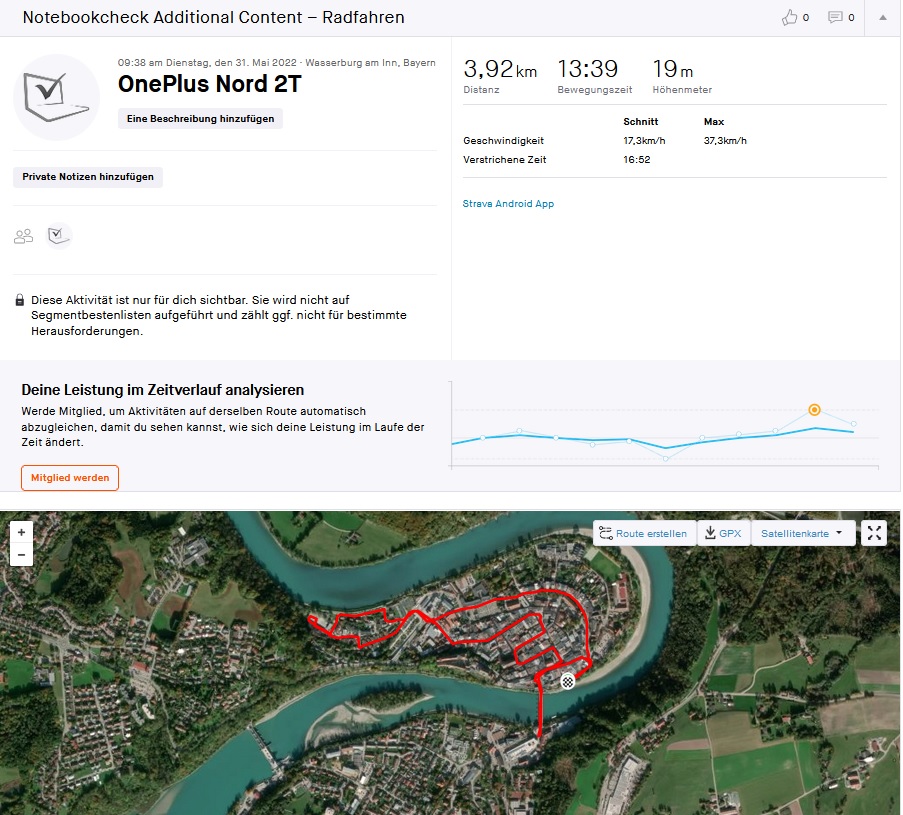Click the checkered finish marker on map
This screenshot has height=815, width=903.
point(568,681)
